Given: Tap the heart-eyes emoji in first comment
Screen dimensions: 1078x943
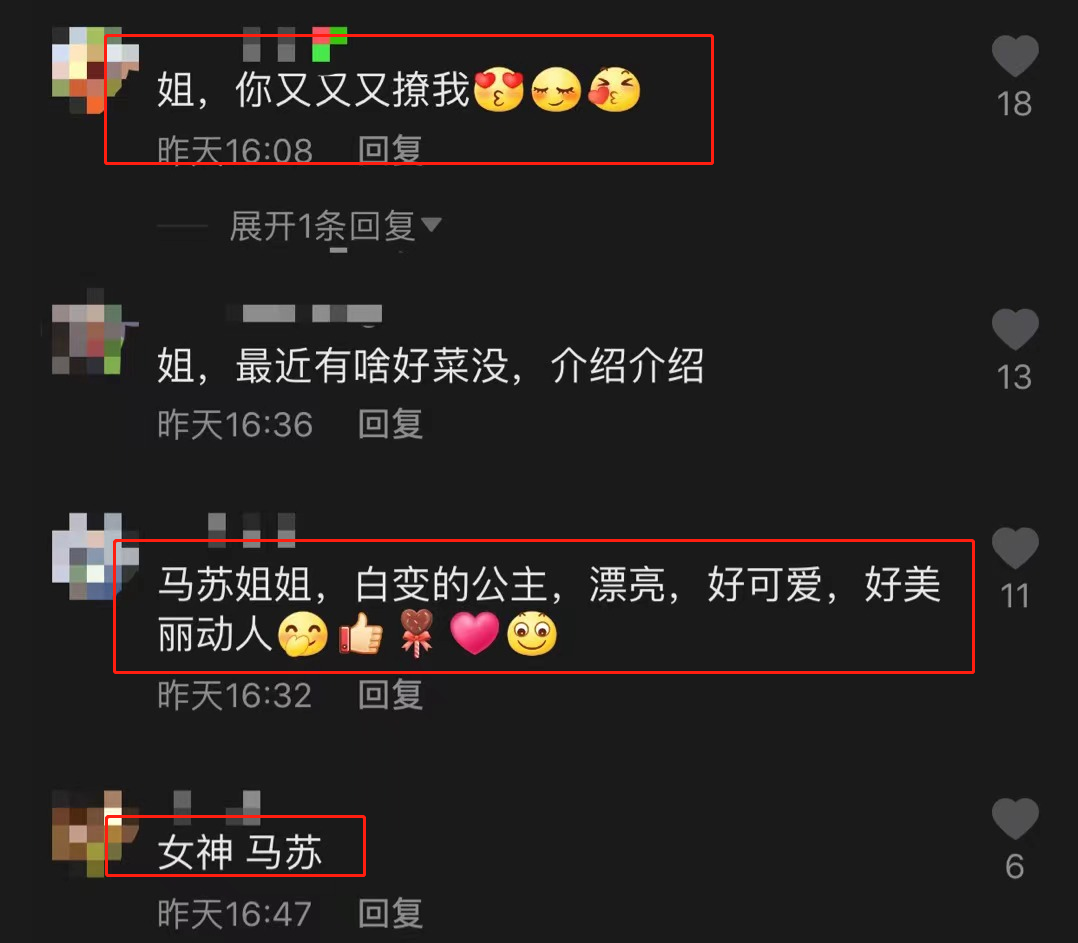Looking at the screenshot, I should 499,89.
